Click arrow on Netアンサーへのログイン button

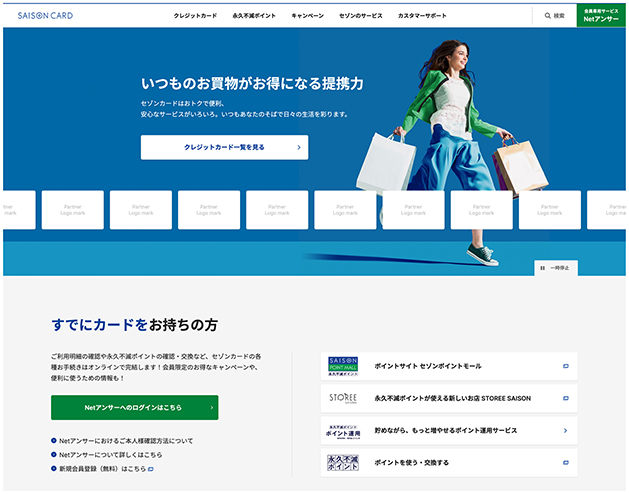[212, 407]
